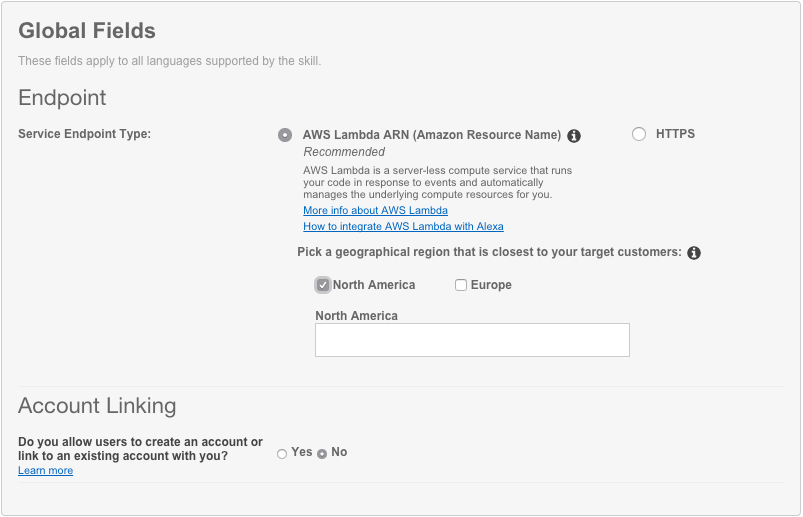803x517 pixels.
Task: Uncheck the North America region checkbox
Action: (x=323, y=285)
